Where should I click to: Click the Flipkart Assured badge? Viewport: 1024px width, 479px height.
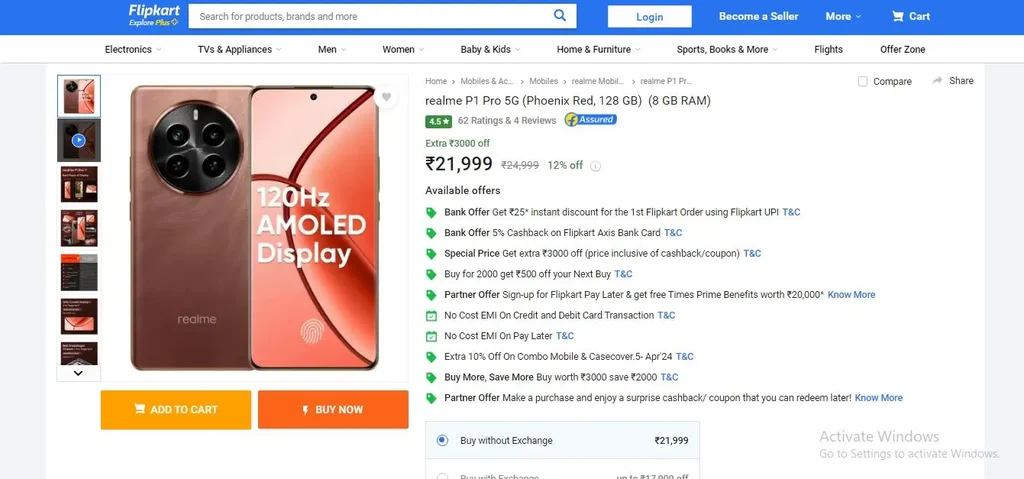(x=590, y=120)
